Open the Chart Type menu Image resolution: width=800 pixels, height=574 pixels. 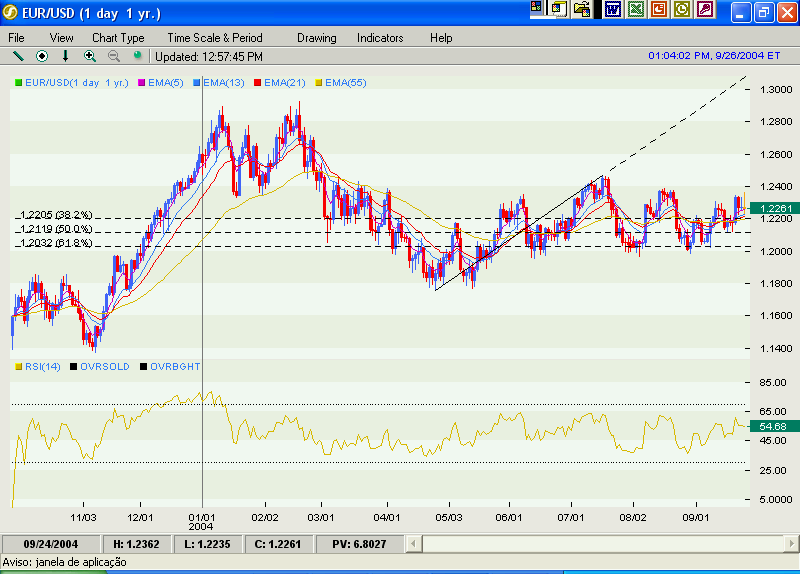pos(118,37)
